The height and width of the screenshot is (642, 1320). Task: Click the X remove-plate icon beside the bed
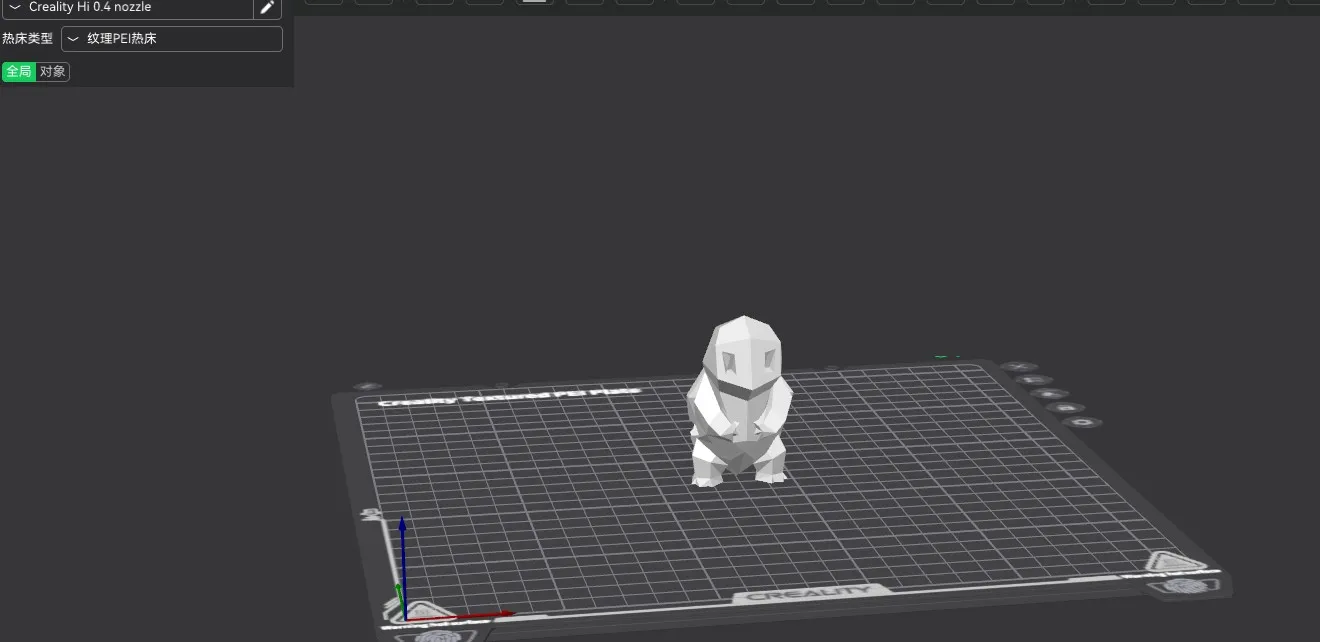(x=1019, y=367)
